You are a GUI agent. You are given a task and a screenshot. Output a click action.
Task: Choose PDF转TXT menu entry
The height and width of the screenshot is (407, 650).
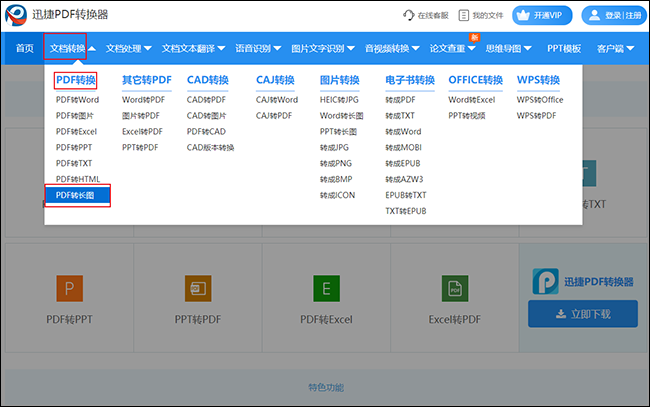(74, 163)
